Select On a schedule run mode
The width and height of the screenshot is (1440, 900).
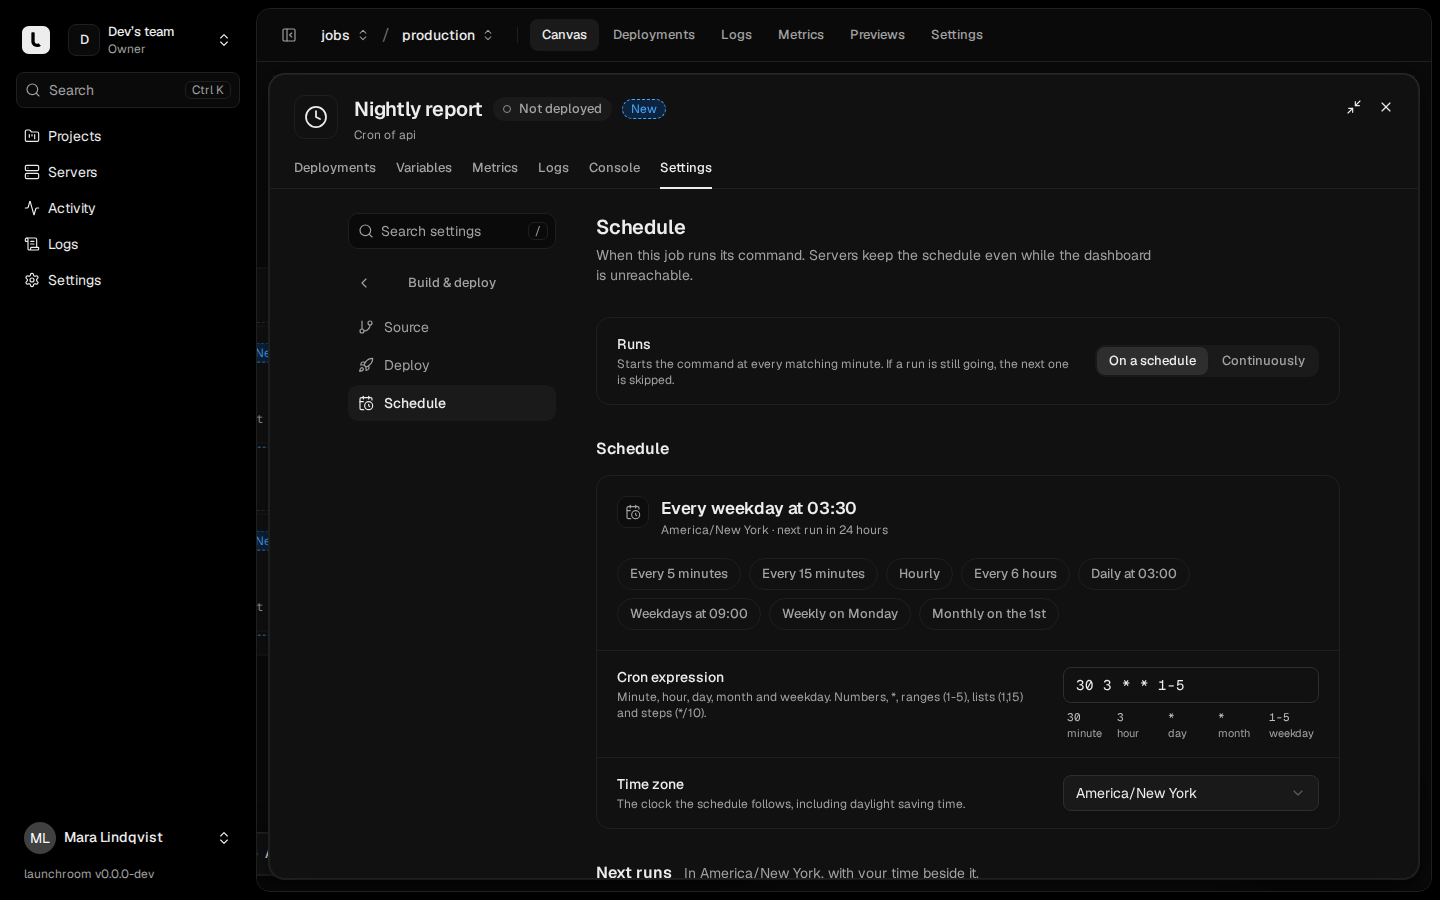click(x=1152, y=361)
